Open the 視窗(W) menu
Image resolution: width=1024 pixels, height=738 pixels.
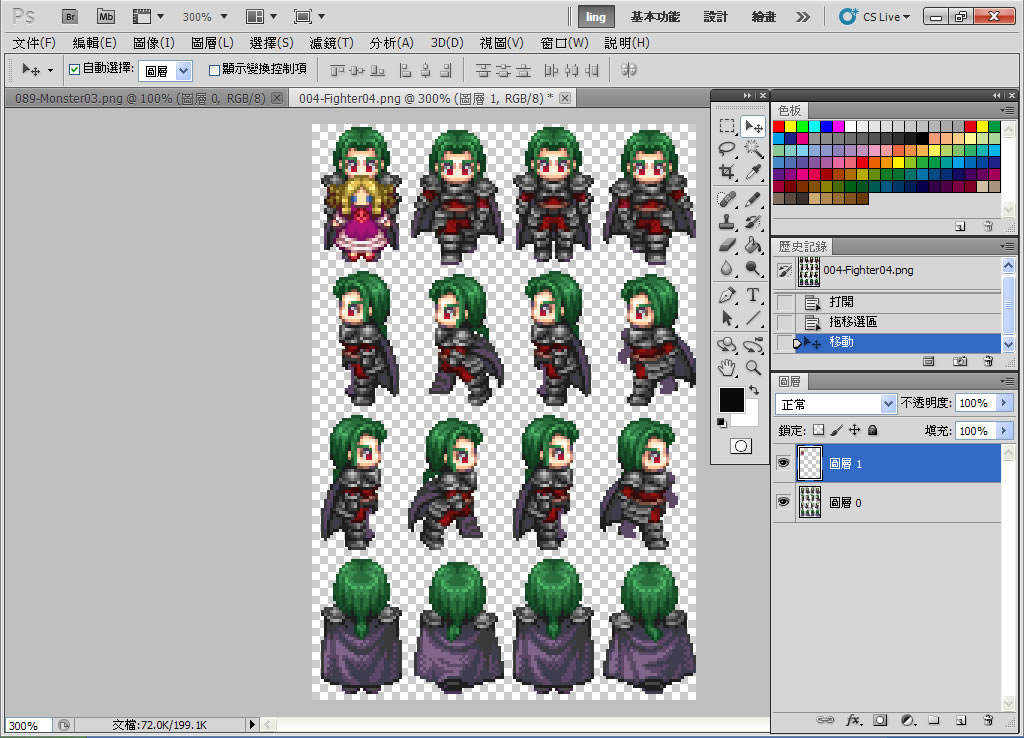pos(564,43)
